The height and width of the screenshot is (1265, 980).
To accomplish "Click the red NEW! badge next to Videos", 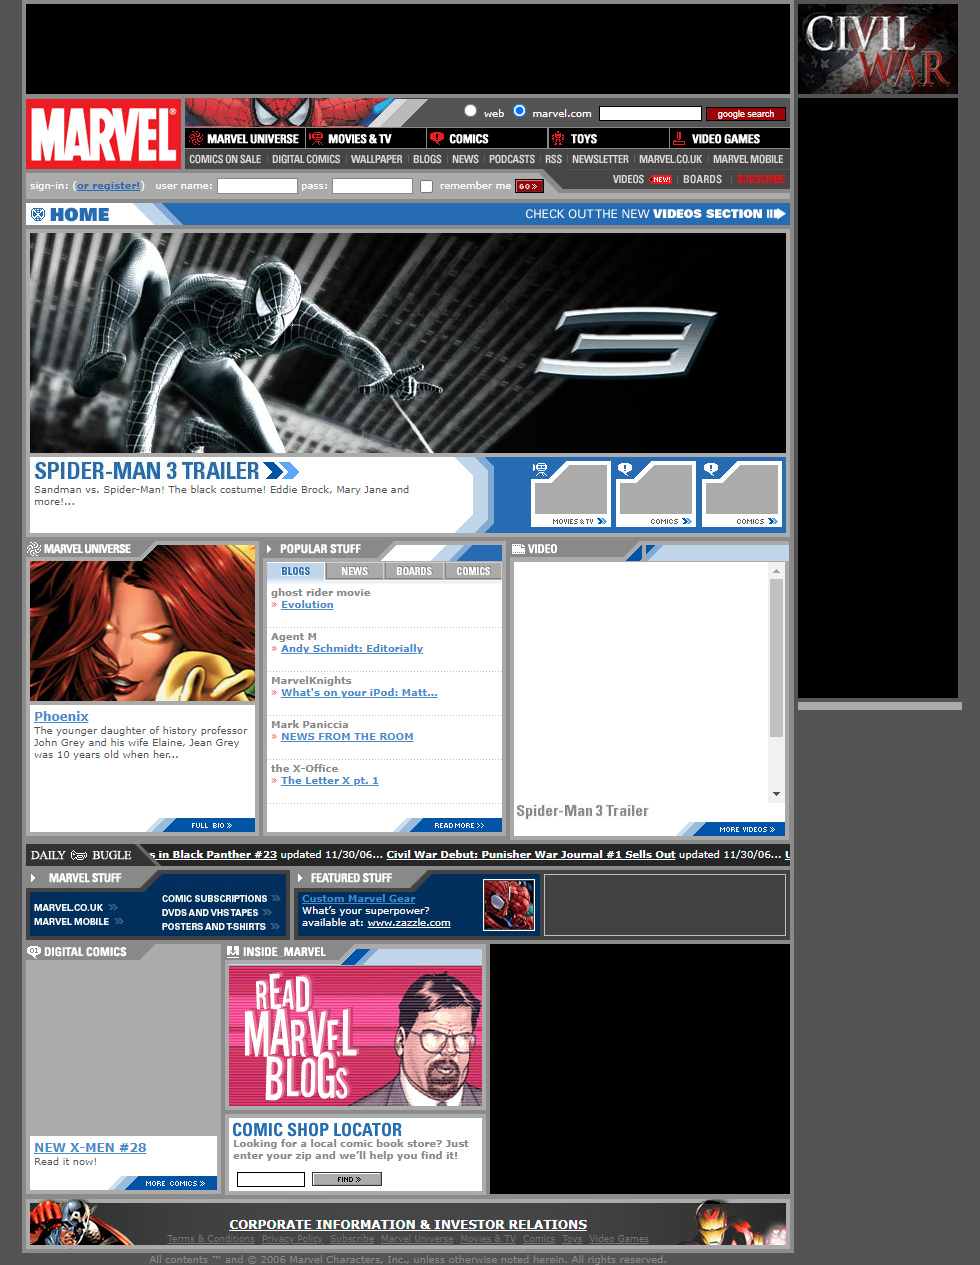I will coord(661,180).
